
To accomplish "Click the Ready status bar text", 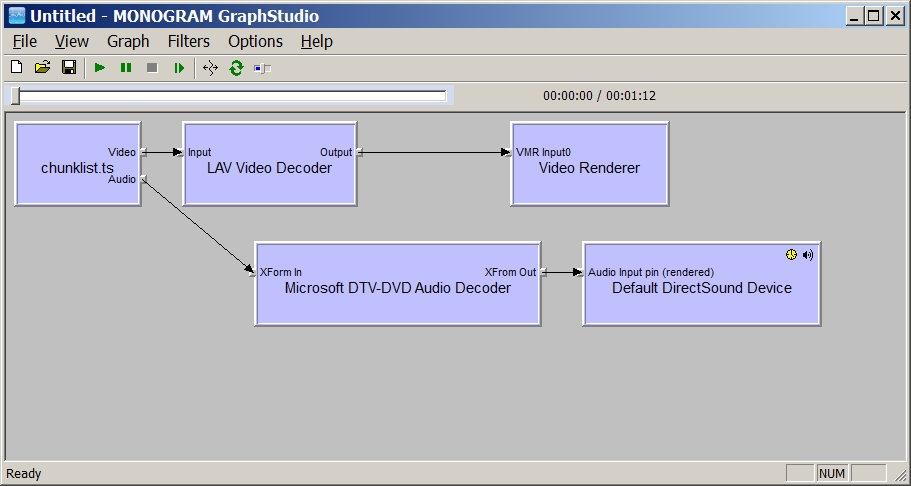I will tap(24, 473).
